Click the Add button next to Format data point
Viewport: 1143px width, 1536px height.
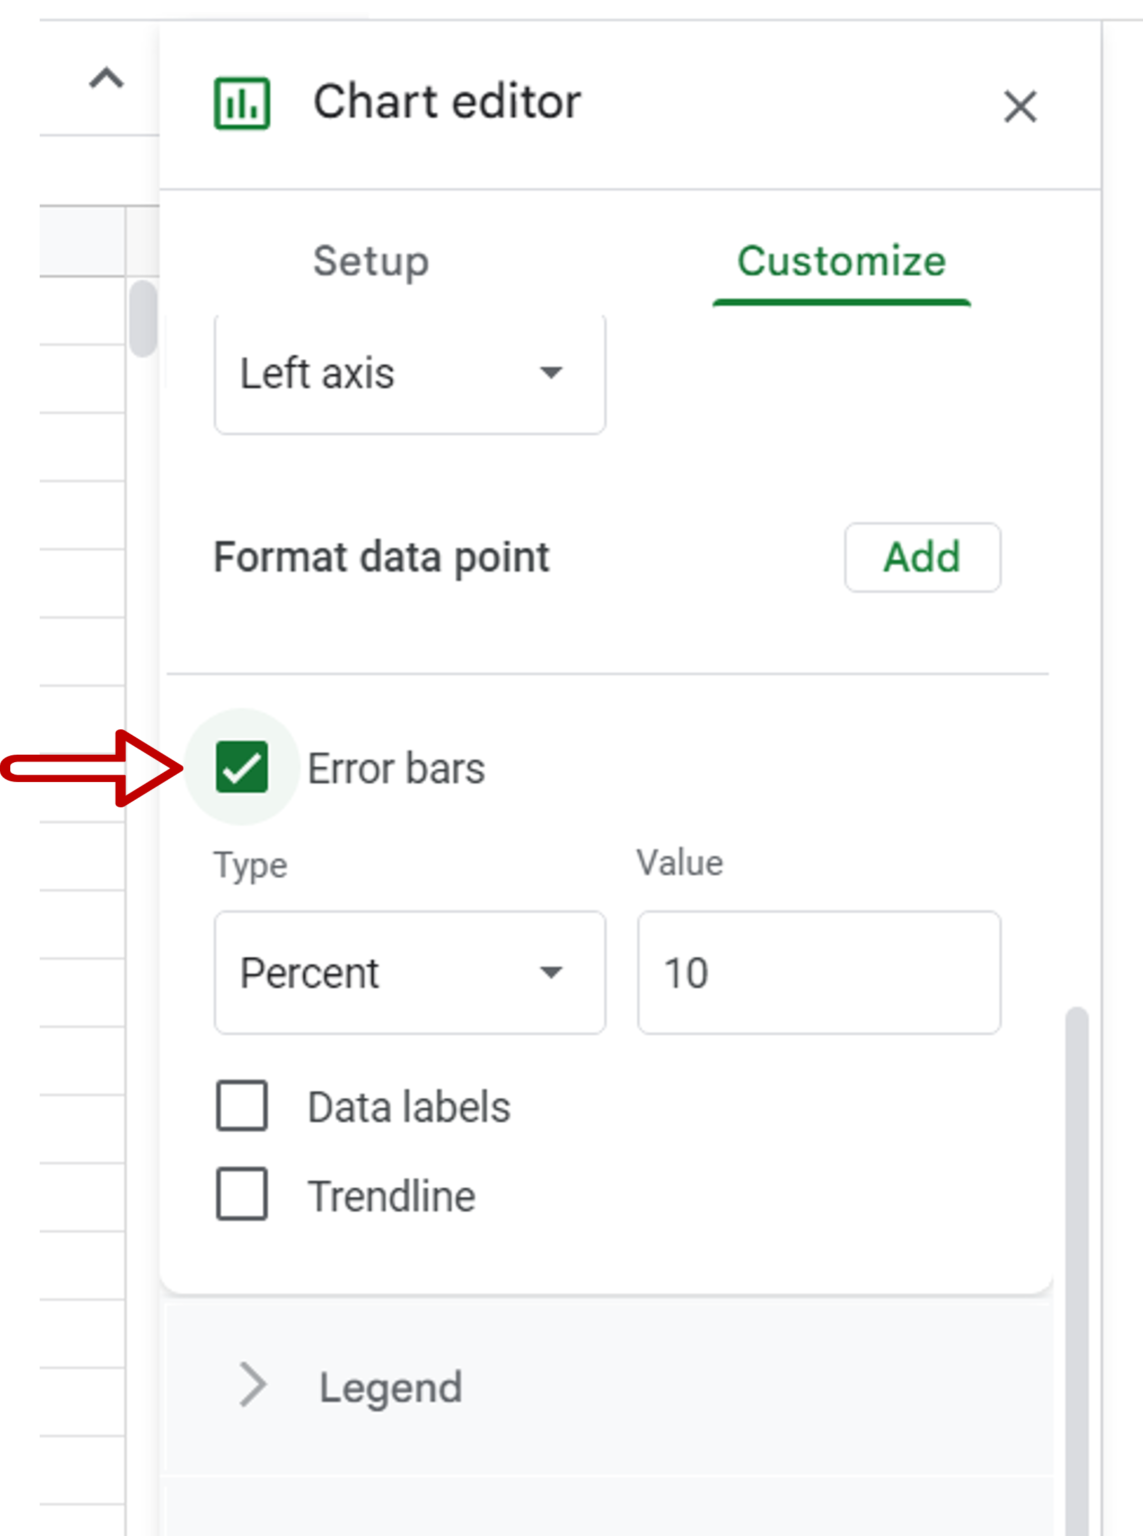point(922,557)
